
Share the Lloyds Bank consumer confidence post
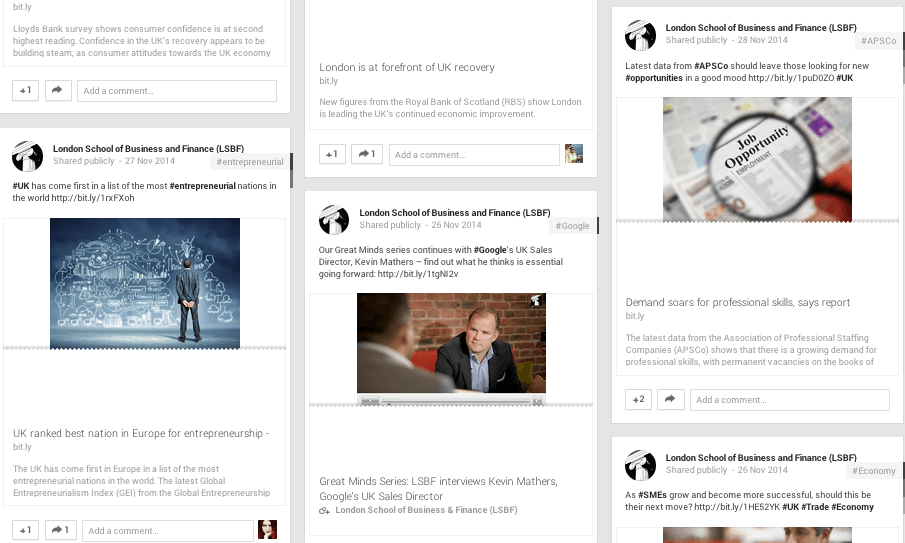click(x=58, y=90)
